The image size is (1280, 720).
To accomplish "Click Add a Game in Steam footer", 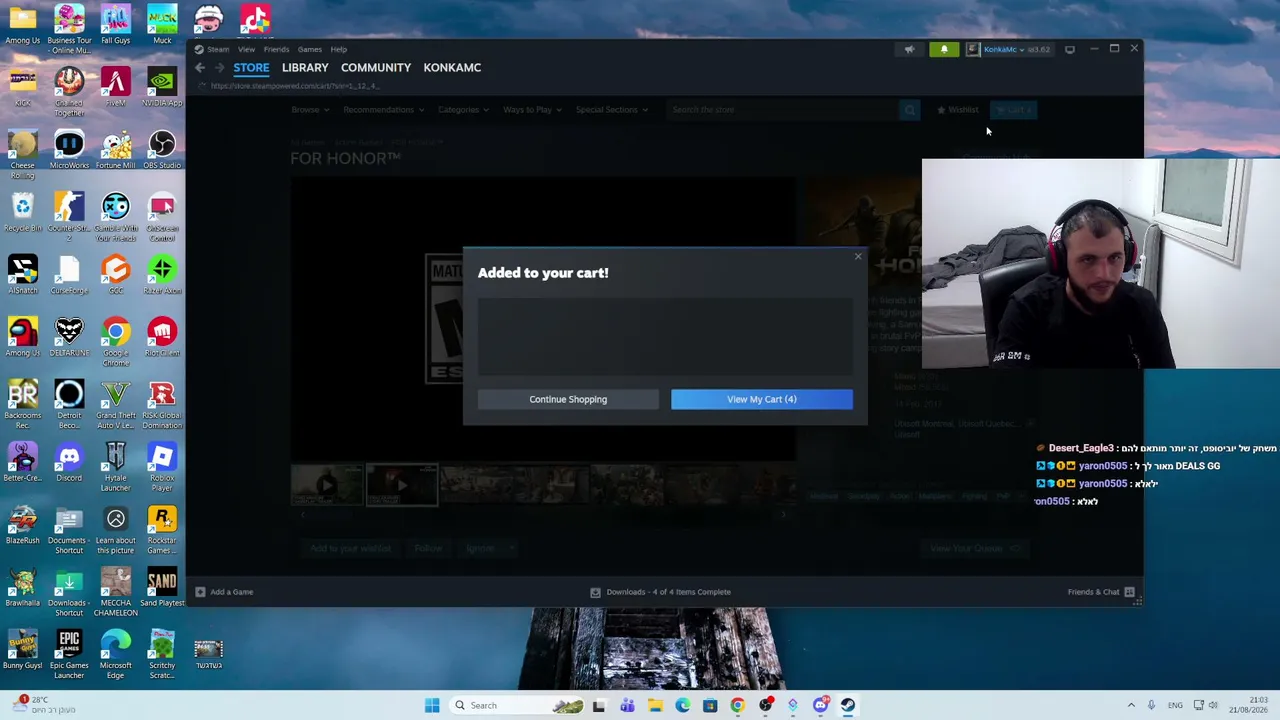I will [225, 592].
